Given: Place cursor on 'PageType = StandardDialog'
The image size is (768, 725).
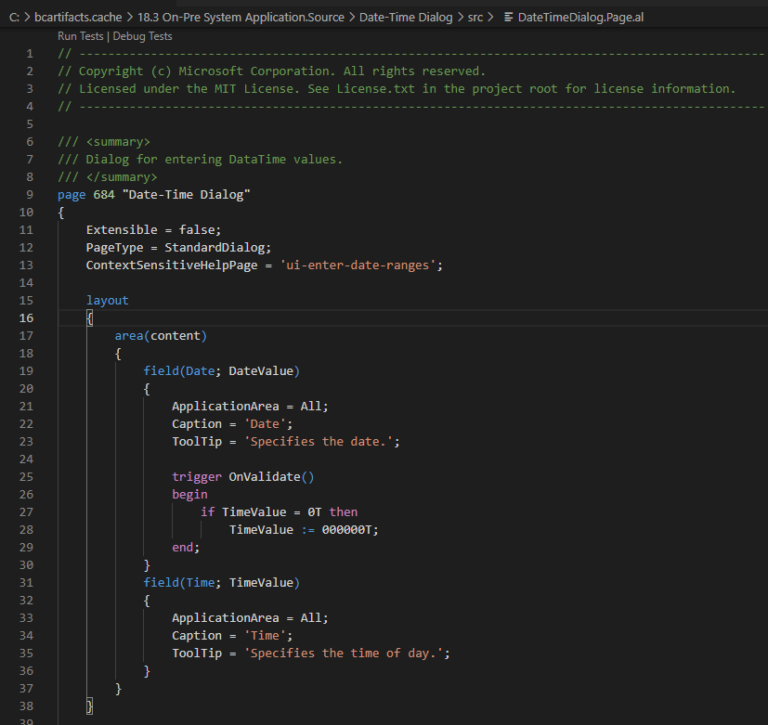Looking at the screenshot, I should point(178,247).
